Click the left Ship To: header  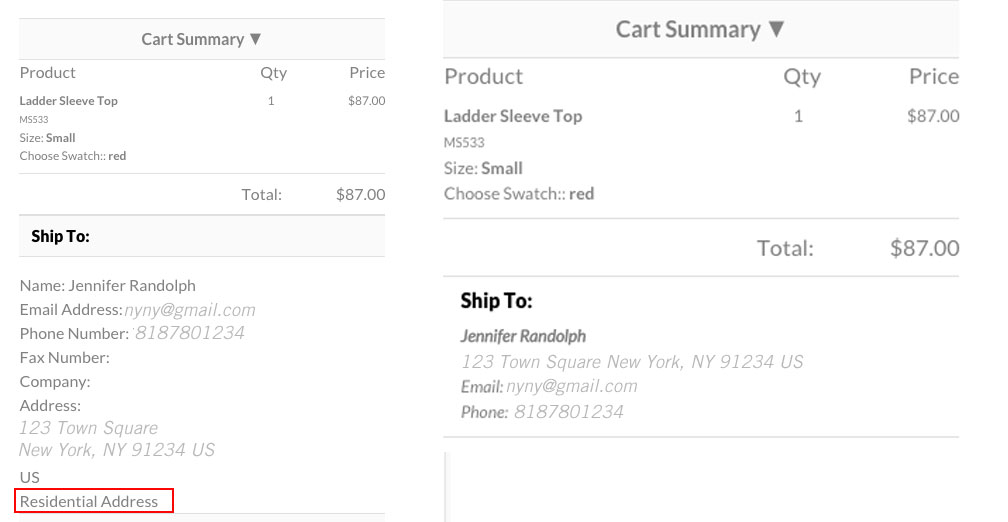point(60,237)
